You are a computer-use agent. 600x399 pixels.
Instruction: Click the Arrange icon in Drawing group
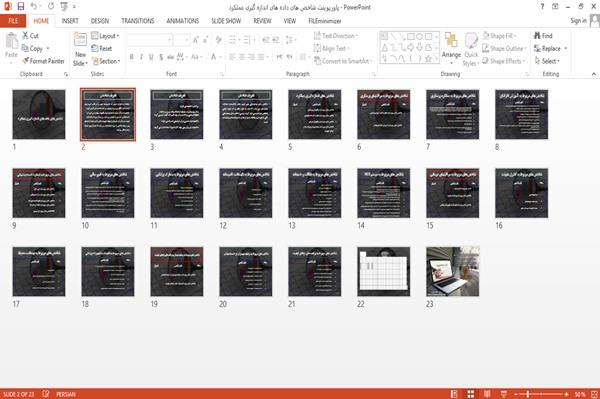pos(451,48)
